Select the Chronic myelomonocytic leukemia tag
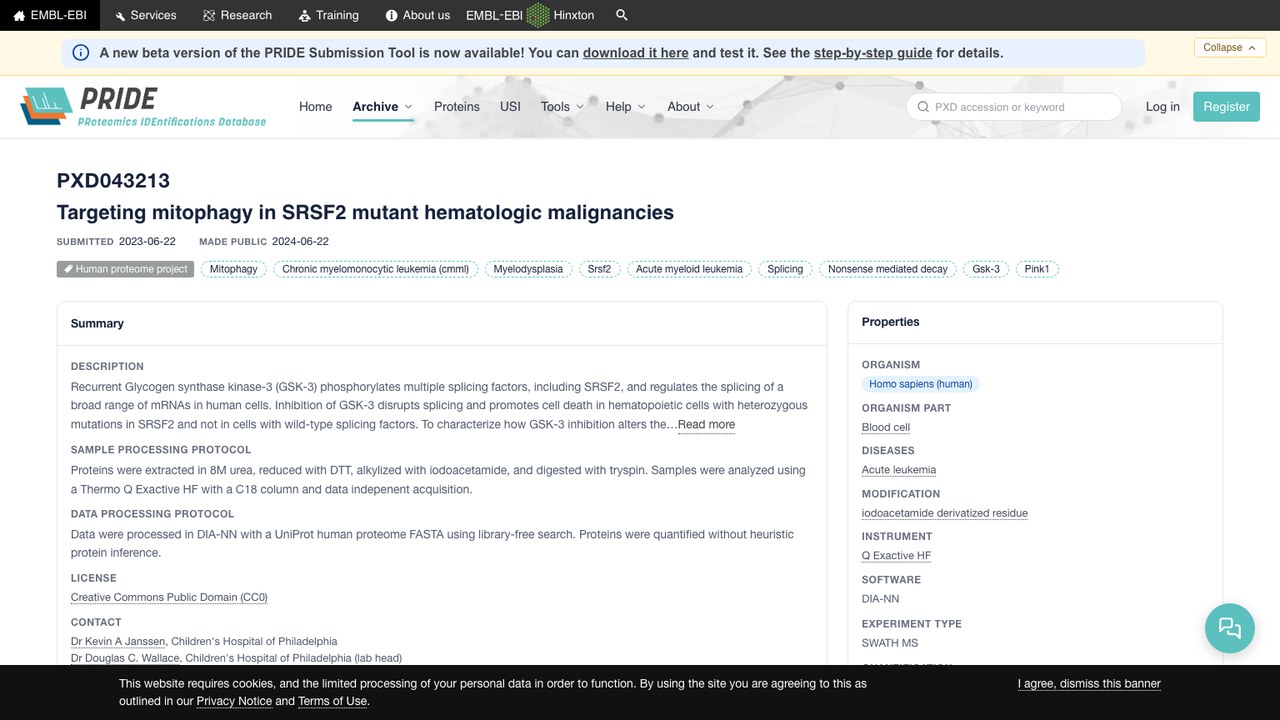Screen dimensions: 1280x720 tap(375, 269)
